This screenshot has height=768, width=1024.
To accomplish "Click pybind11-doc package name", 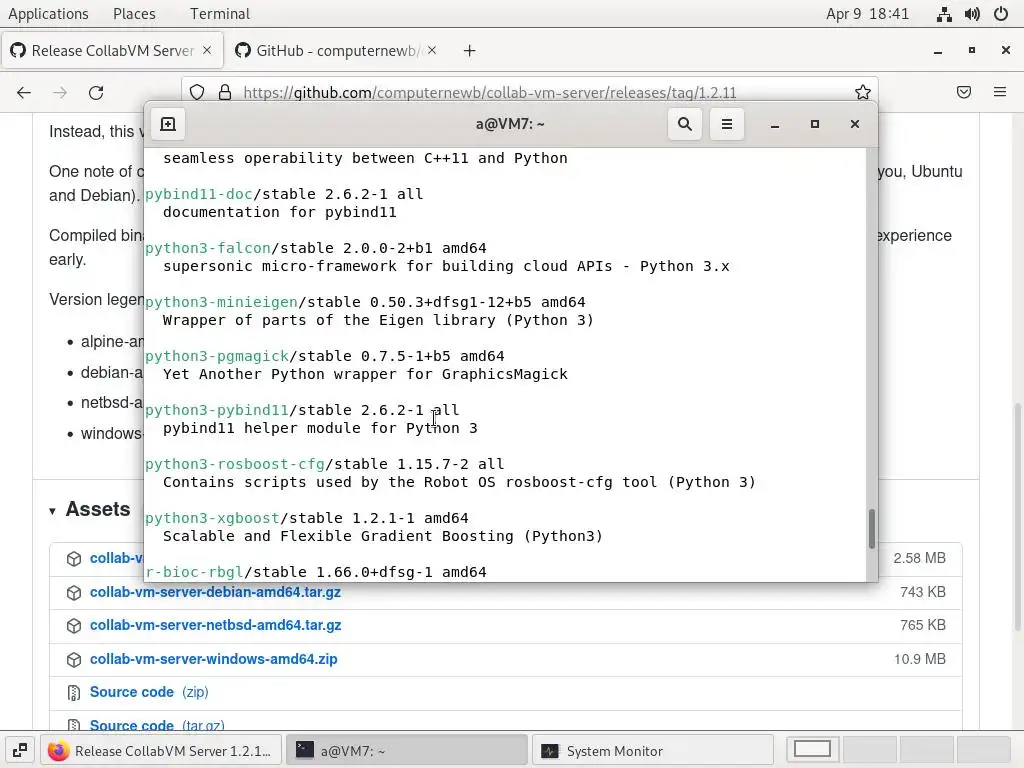I will 199,194.
